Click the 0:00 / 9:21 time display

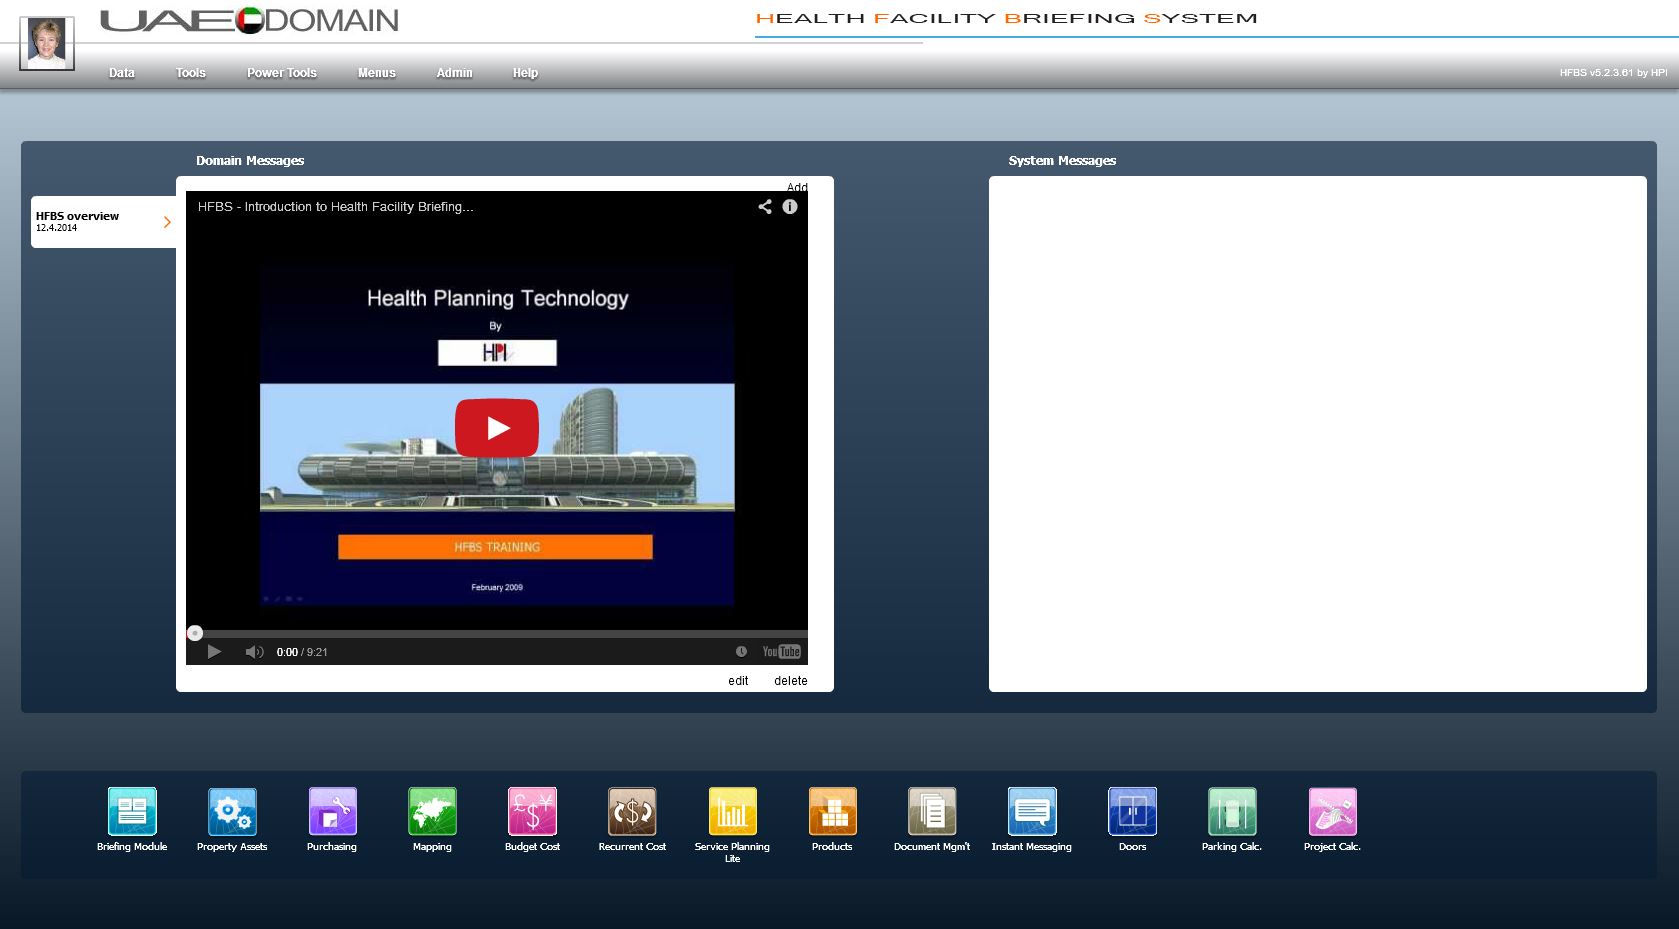[302, 652]
